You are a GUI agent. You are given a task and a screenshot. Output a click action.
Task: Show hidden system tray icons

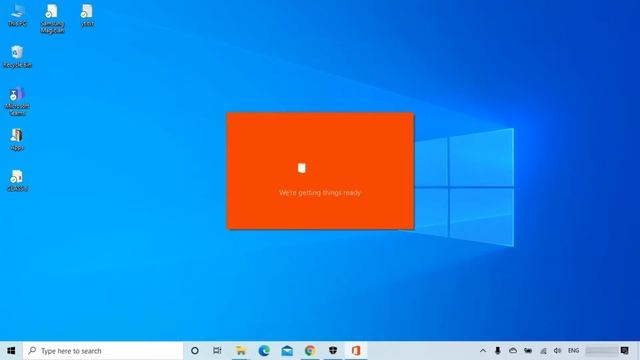coord(483,351)
